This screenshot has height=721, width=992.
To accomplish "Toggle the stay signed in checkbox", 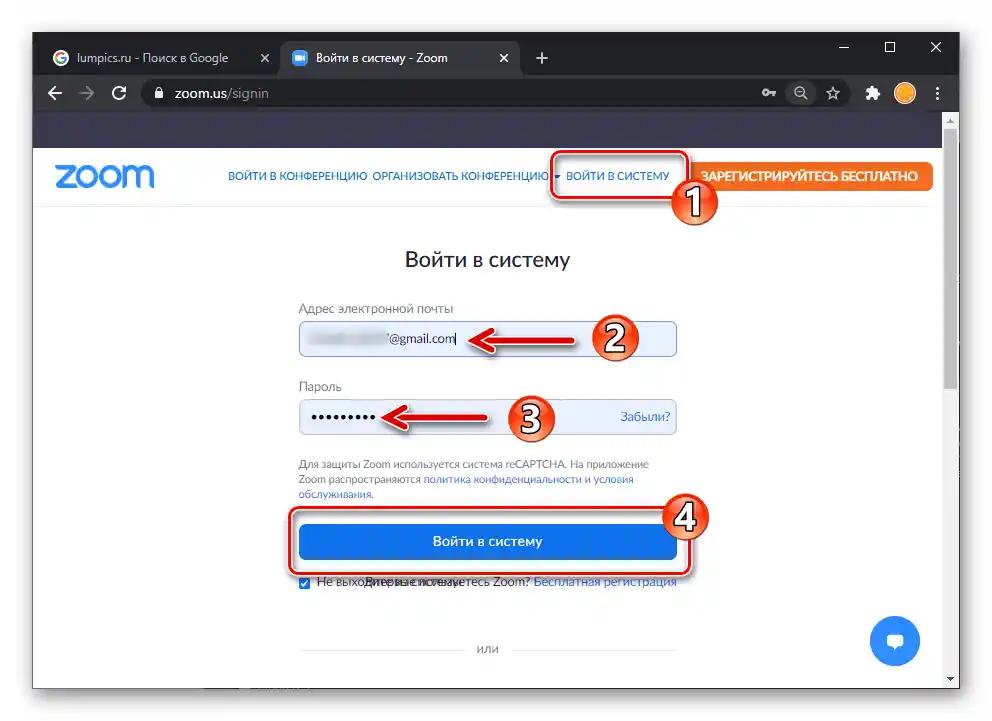I will click(x=304, y=582).
